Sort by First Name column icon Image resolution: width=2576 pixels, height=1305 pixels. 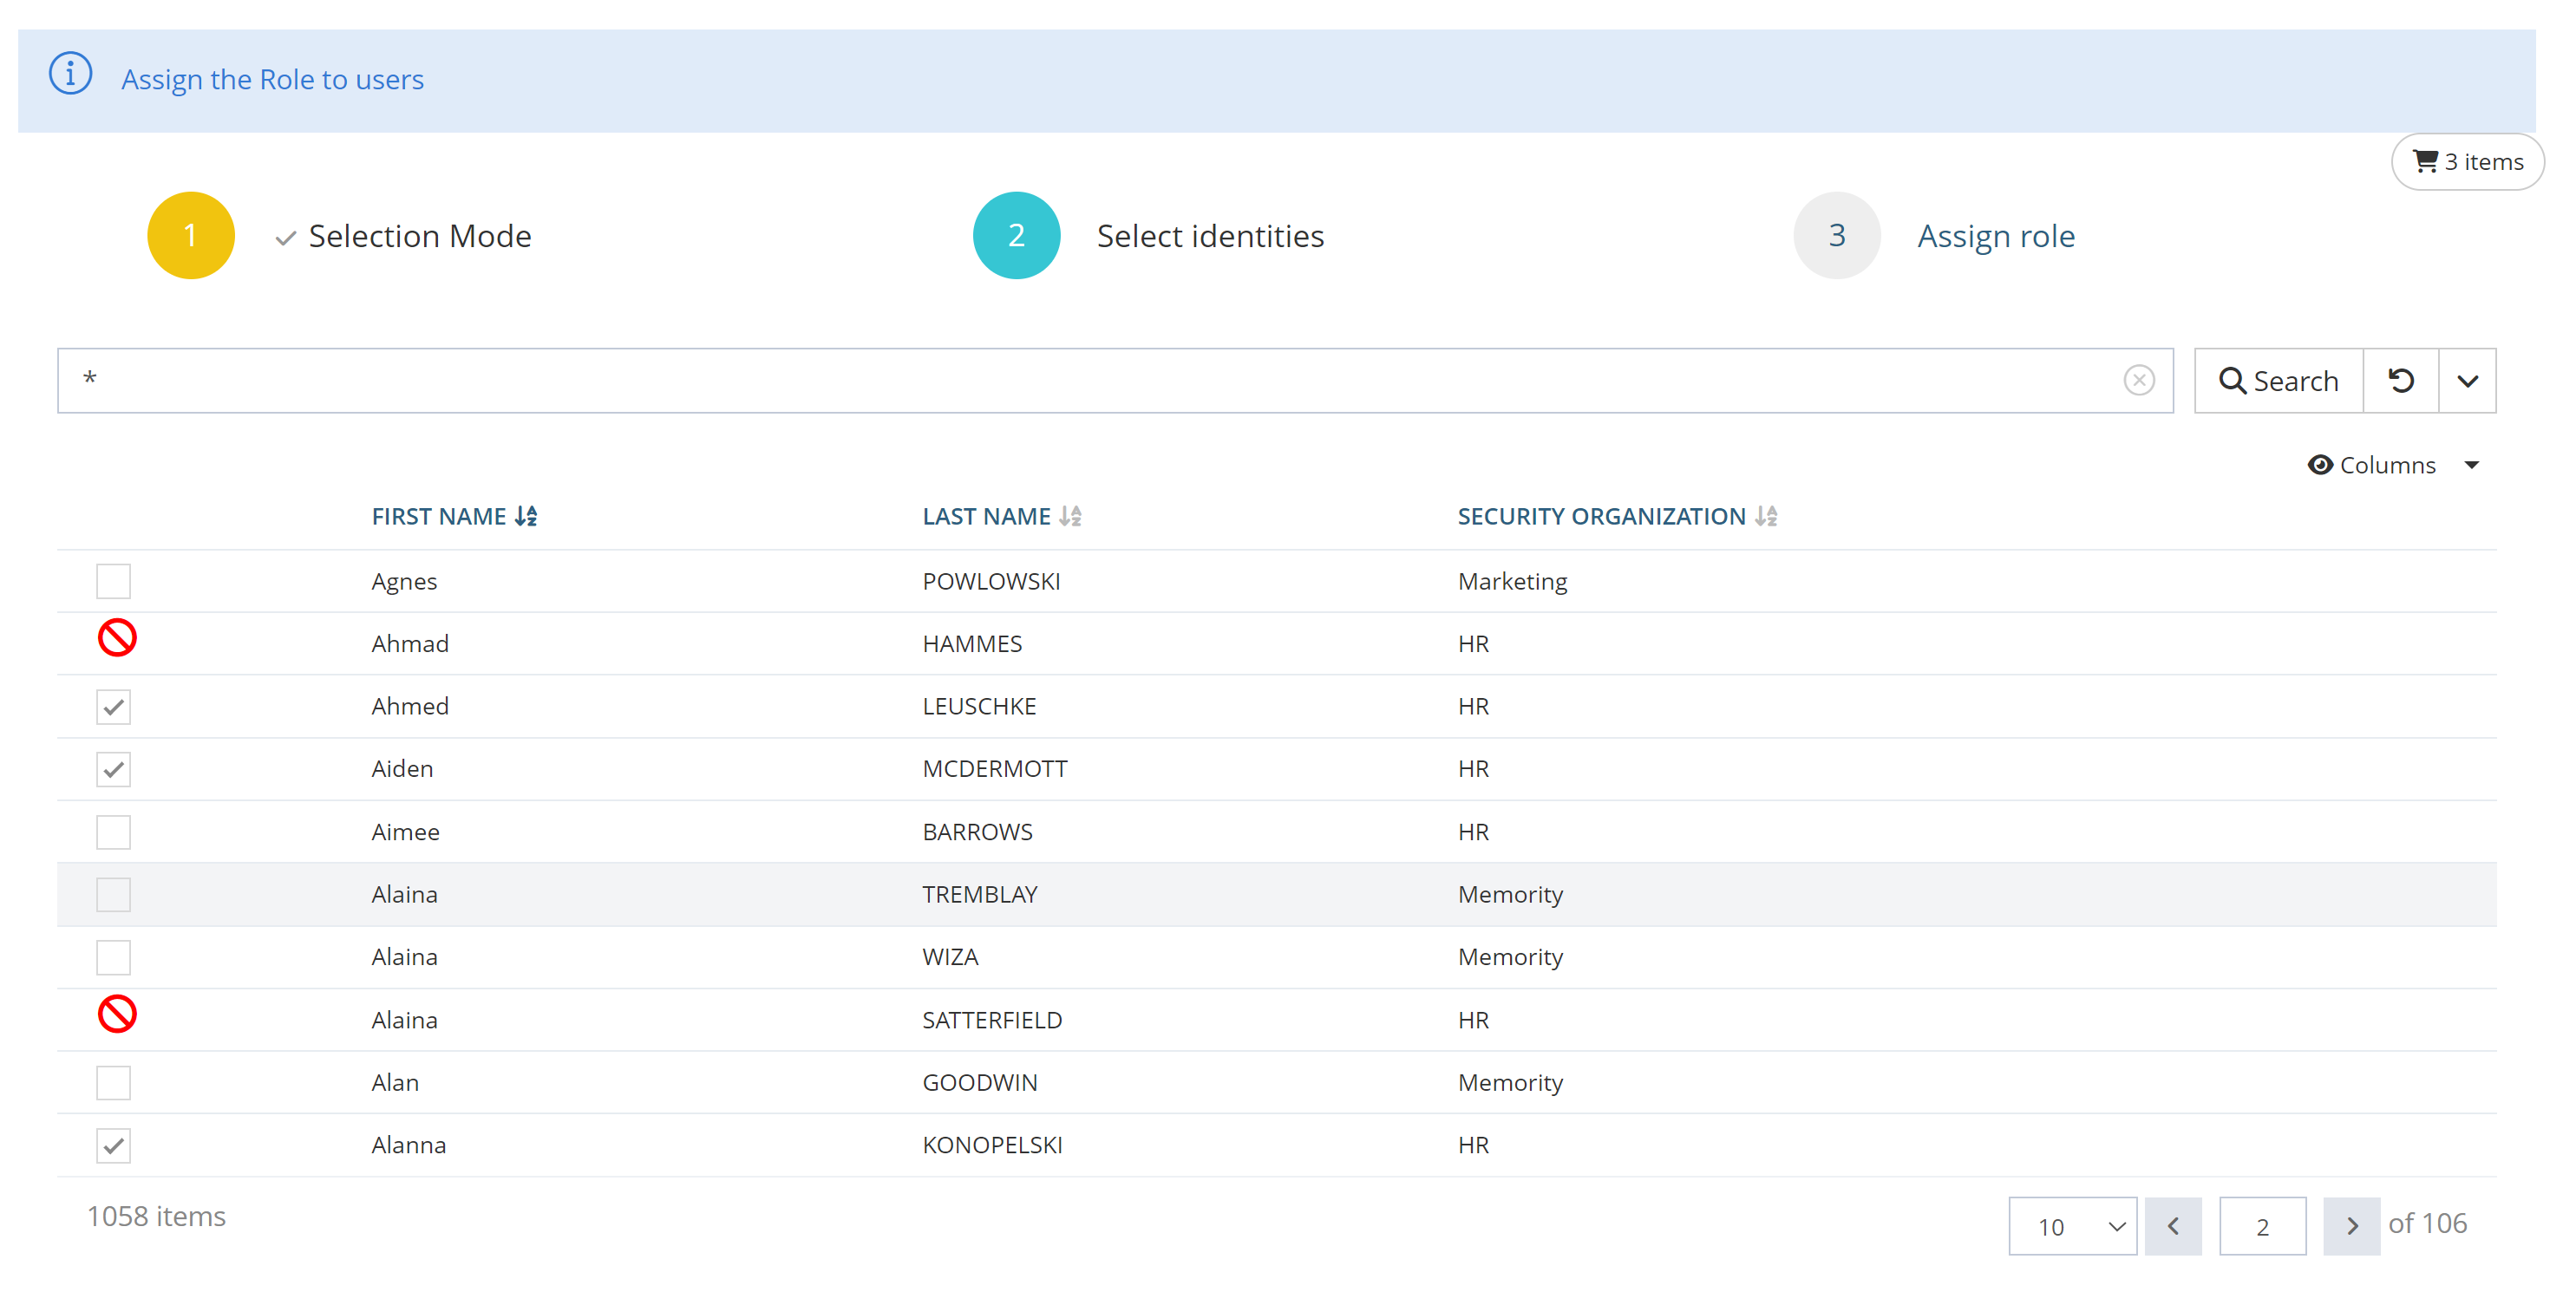[526, 516]
